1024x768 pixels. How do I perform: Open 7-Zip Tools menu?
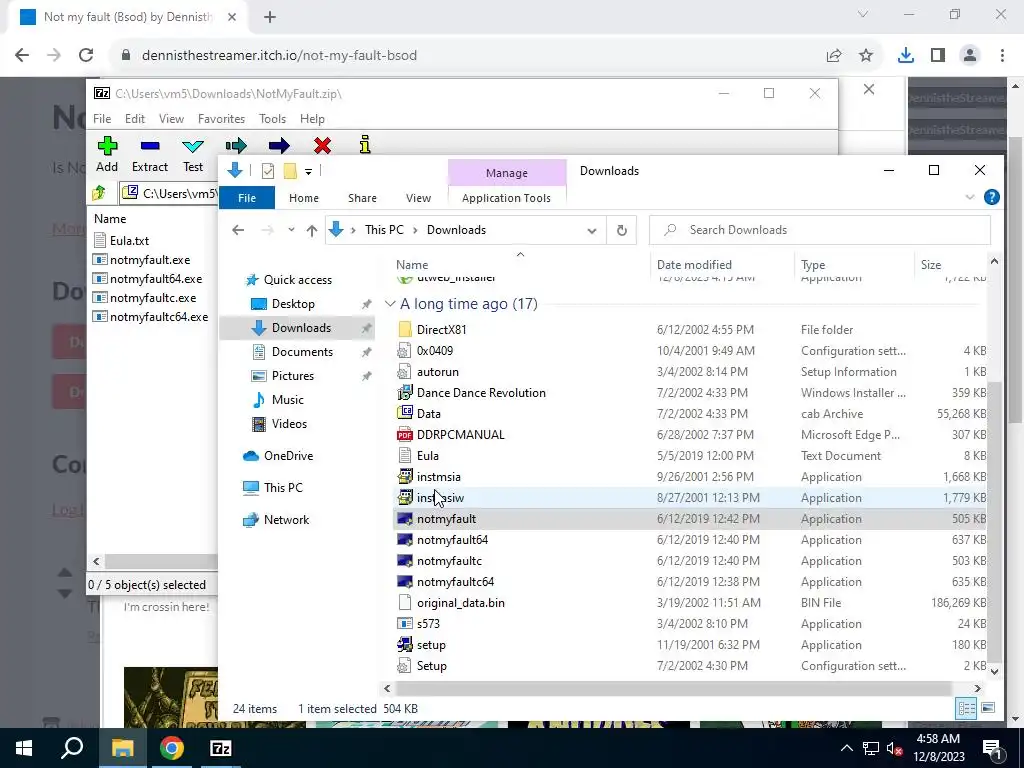(272, 119)
